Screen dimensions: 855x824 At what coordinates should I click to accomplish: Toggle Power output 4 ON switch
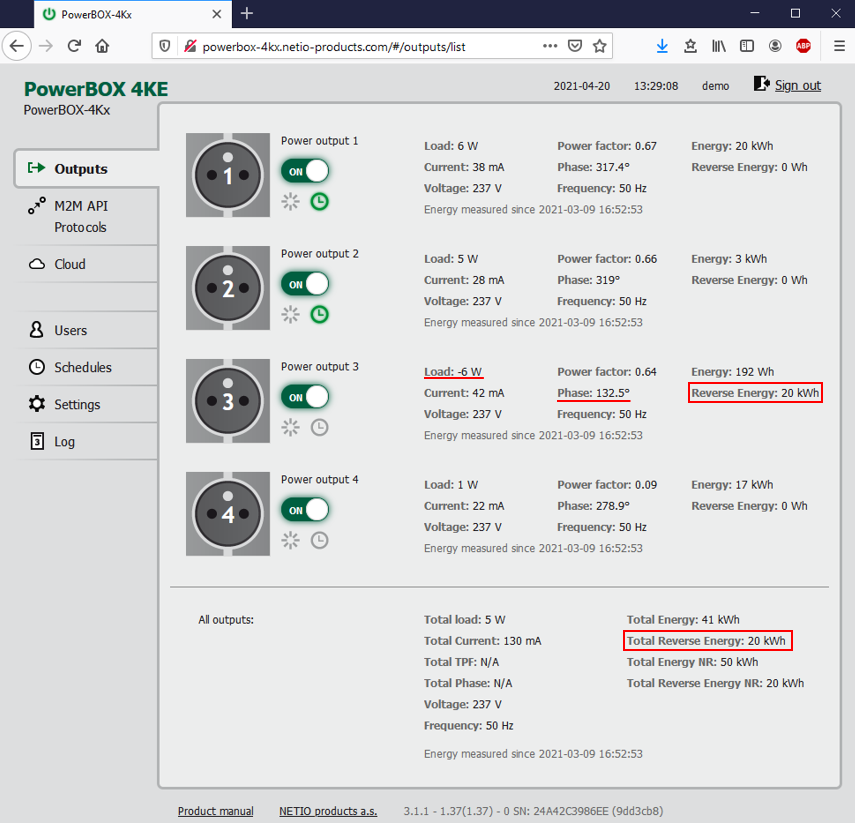click(305, 510)
